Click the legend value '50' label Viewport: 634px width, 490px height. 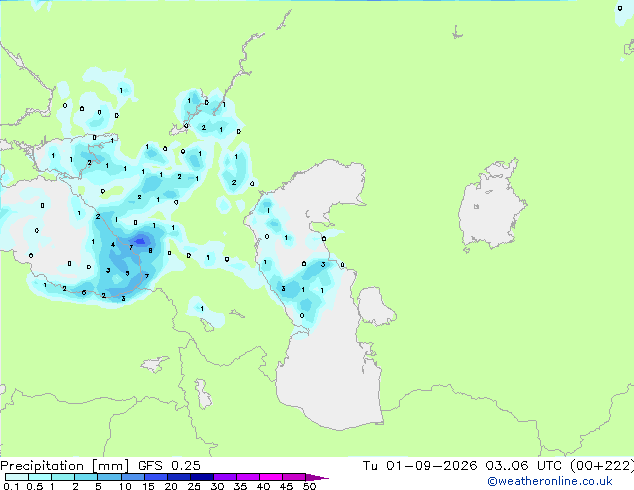coord(309,486)
